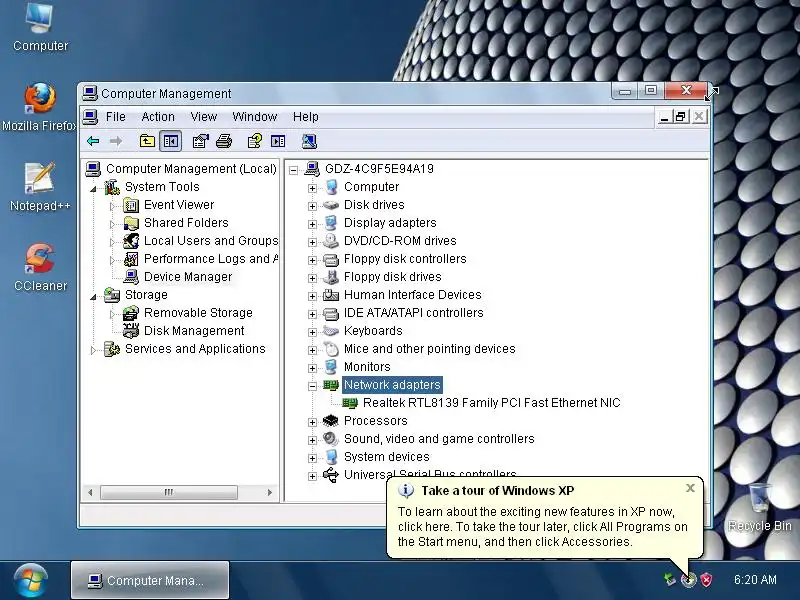Collapse the GDZ-4C9F5E94A19 root node
800x600 pixels.
(x=293, y=170)
